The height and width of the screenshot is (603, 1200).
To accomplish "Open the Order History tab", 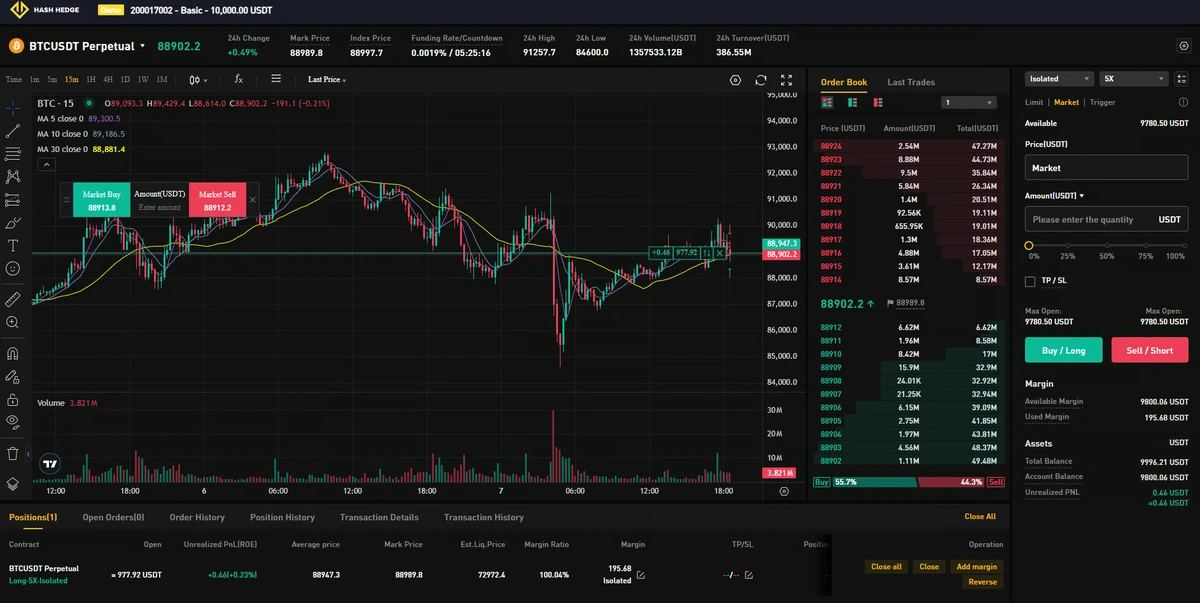I will 197,517.
